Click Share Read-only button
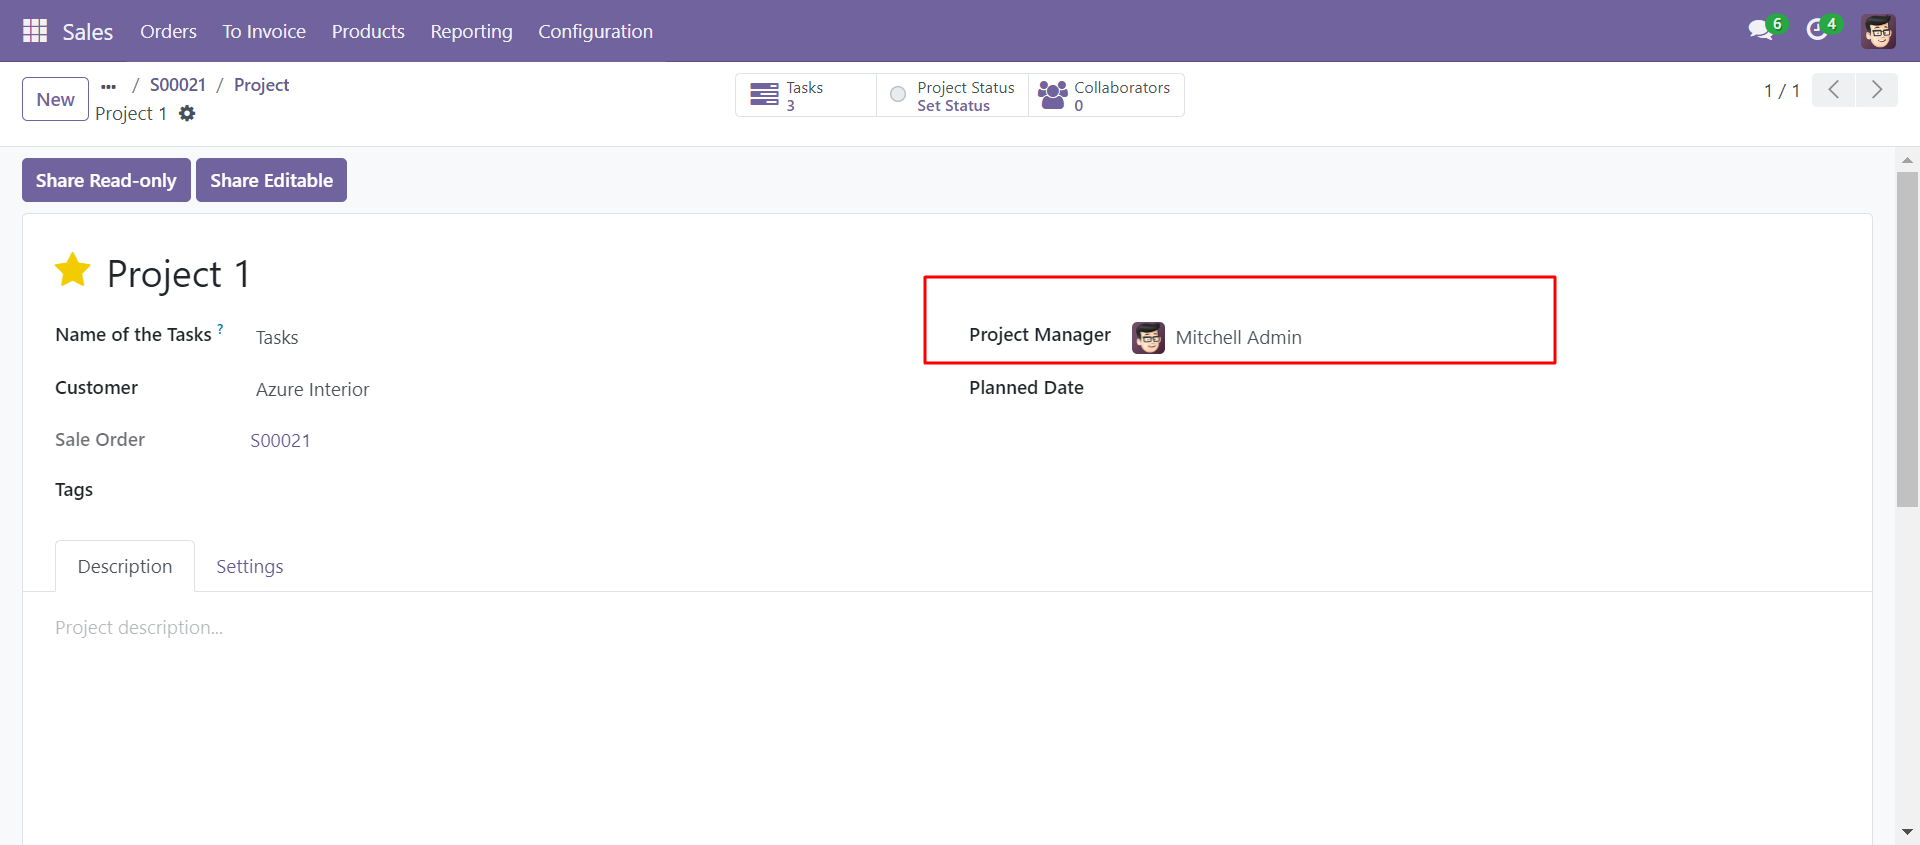The image size is (1920, 845). click(106, 180)
